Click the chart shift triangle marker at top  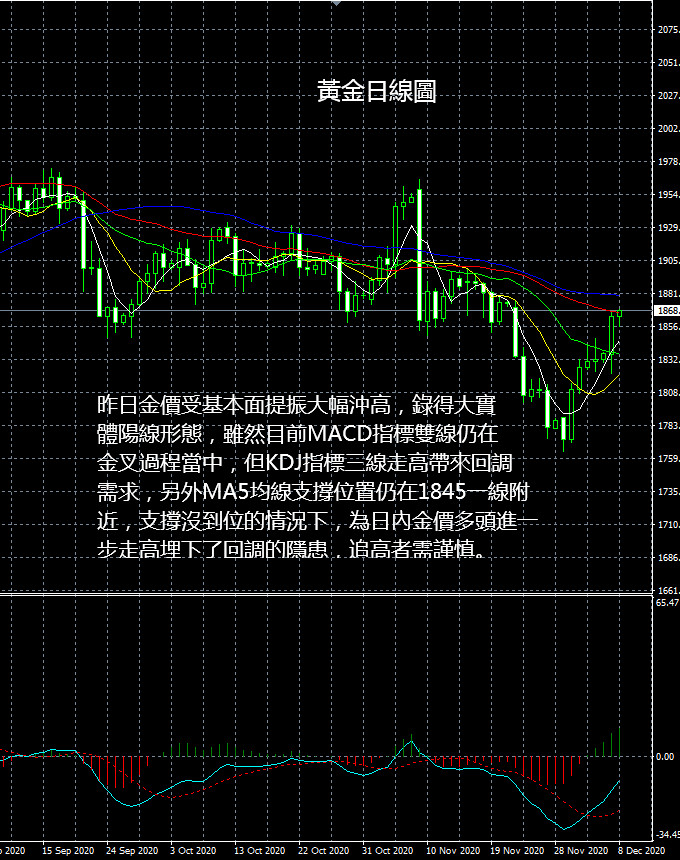(x=336, y=3)
